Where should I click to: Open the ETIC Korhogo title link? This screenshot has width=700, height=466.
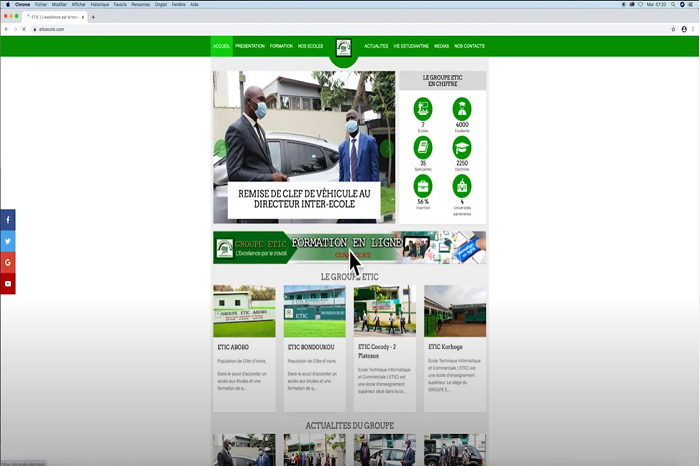445,347
